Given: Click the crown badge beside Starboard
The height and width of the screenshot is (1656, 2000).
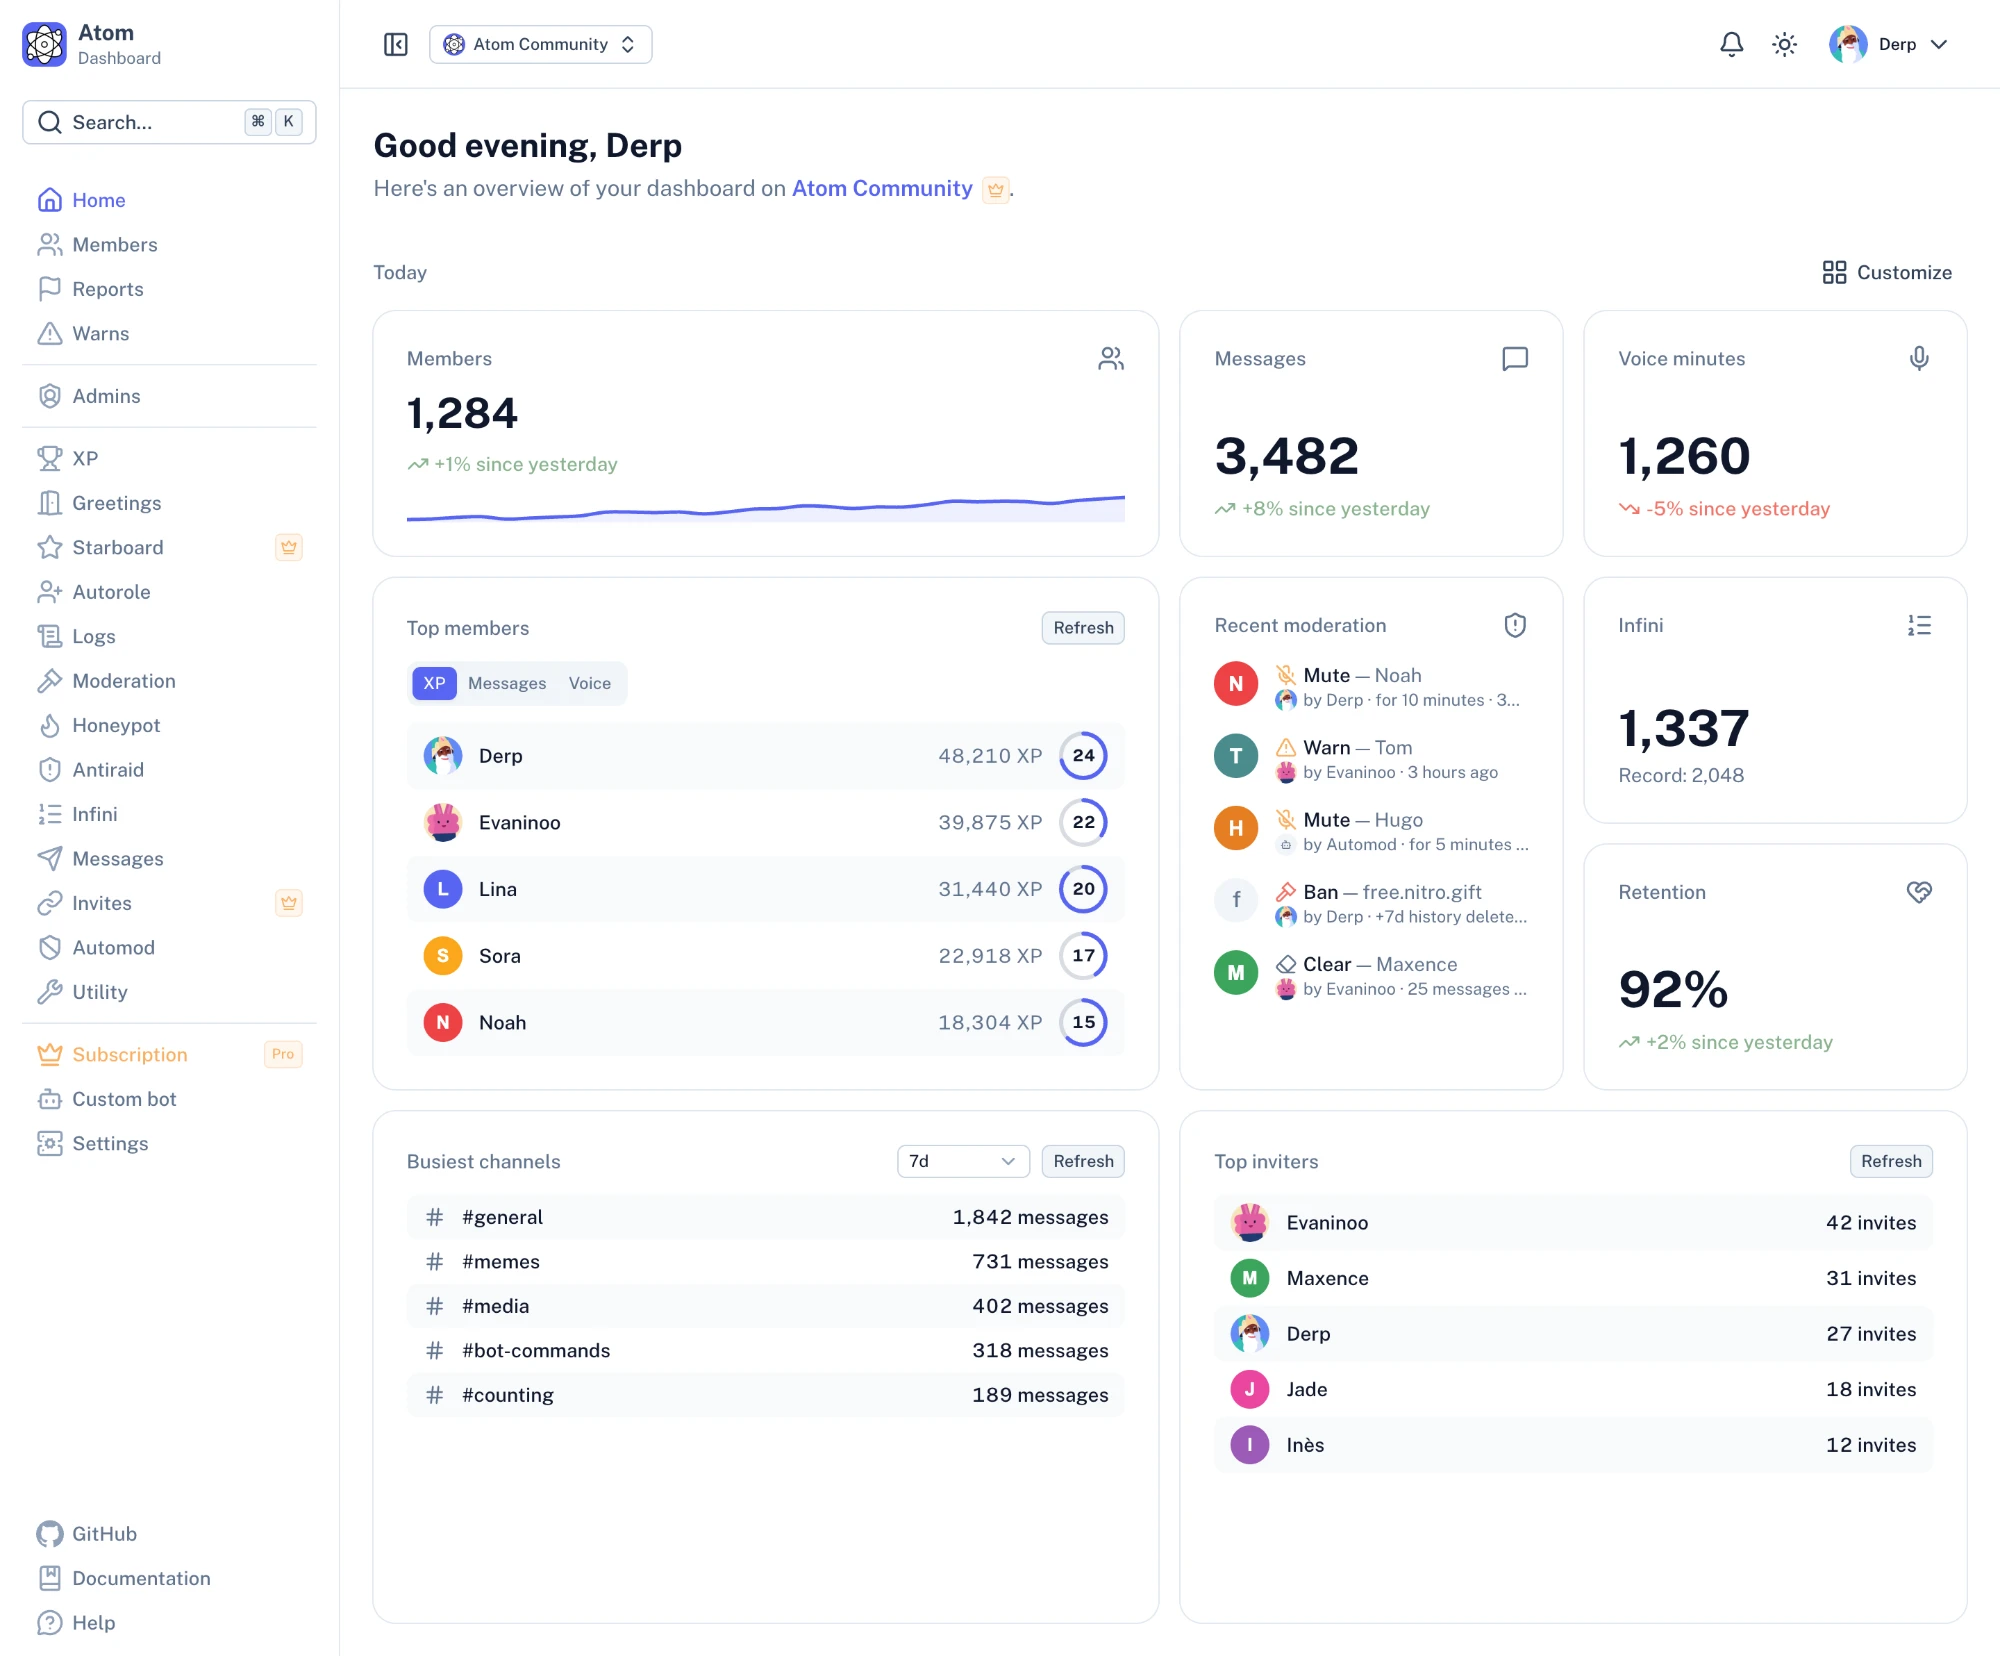Looking at the screenshot, I should (x=289, y=547).
